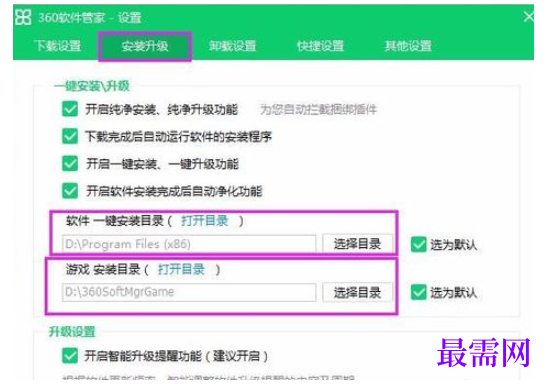Uncheck 开启一键安装、一键升级功能
This screenshot has width=549, height=384.
pyautogui.click(x=70, y=163)
